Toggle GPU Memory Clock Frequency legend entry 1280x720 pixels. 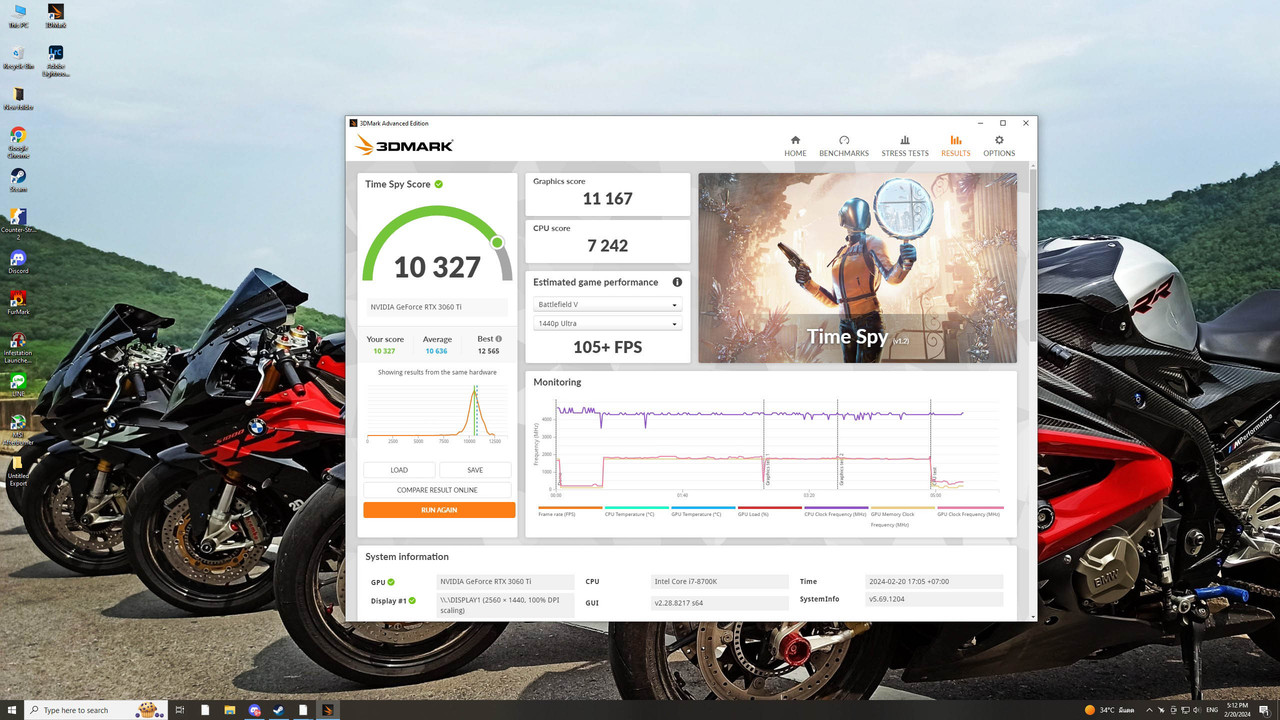pyautogui.click(x=902, y=516)
